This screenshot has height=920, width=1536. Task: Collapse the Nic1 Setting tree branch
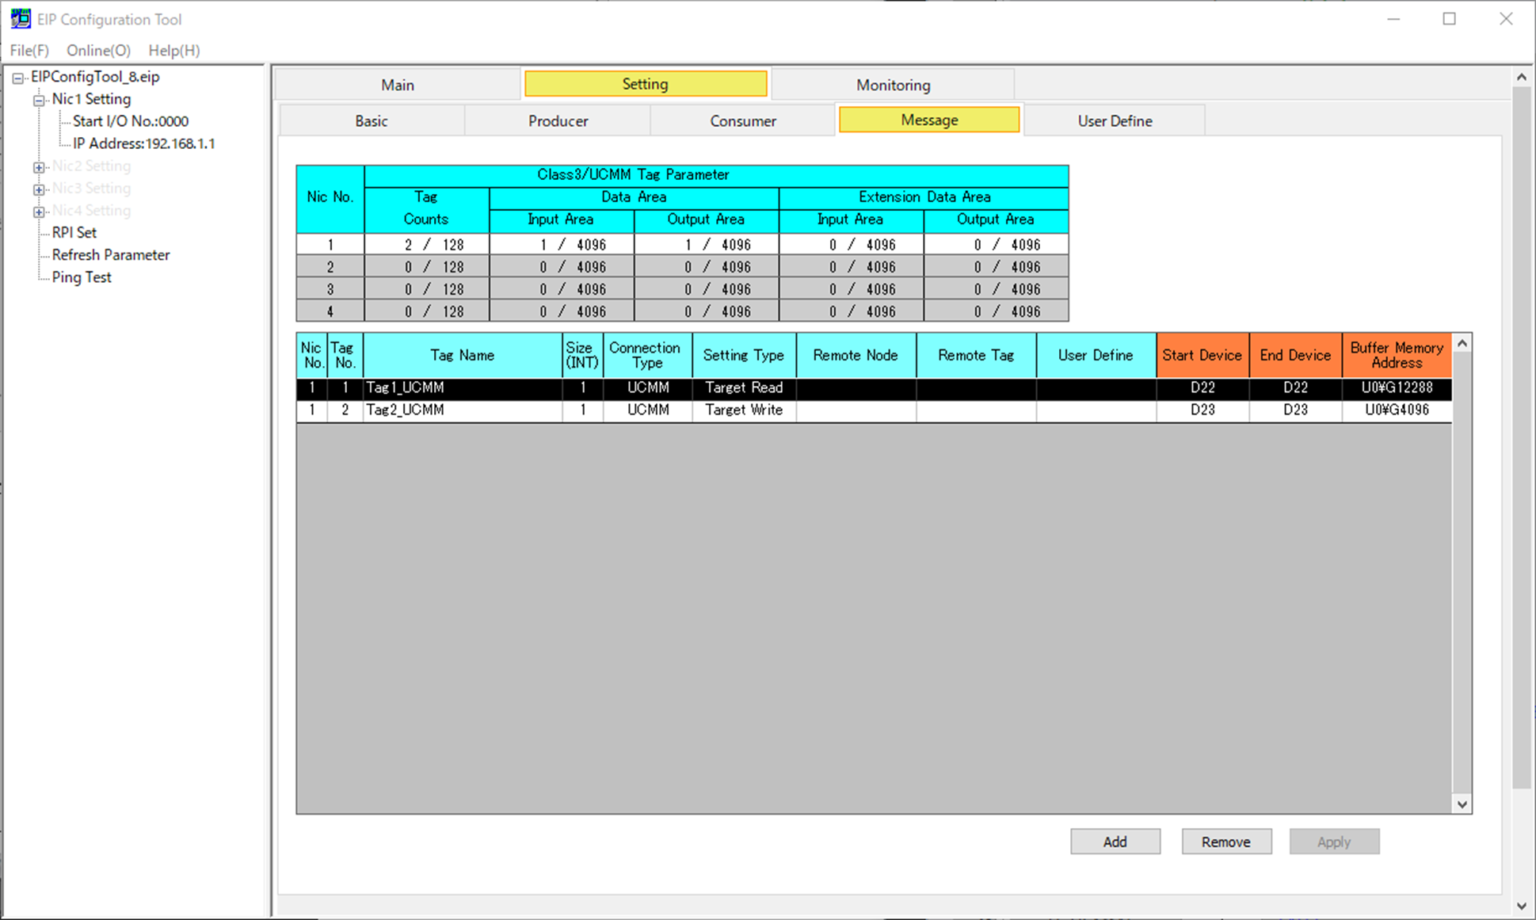tap(39, 99)
